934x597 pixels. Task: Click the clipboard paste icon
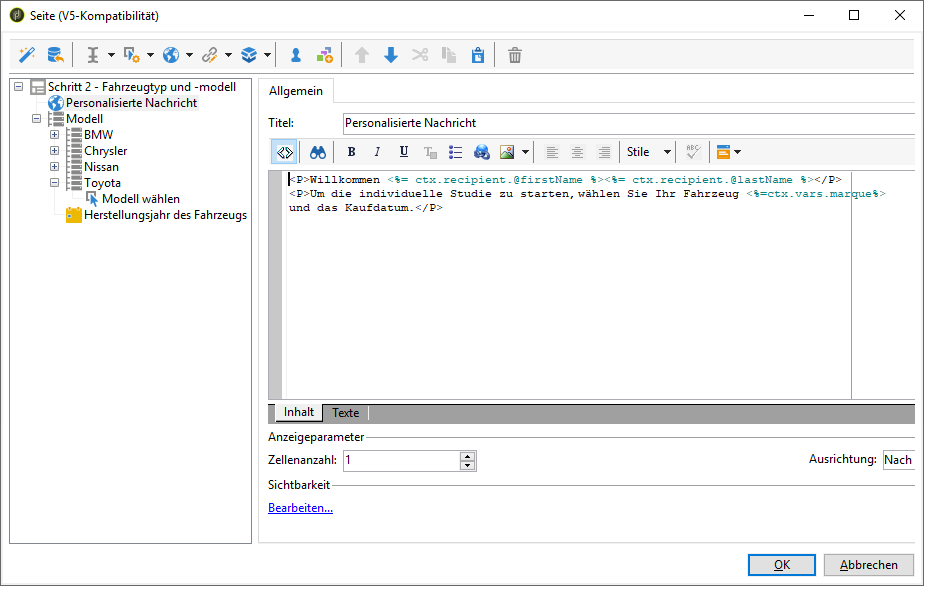478,55
